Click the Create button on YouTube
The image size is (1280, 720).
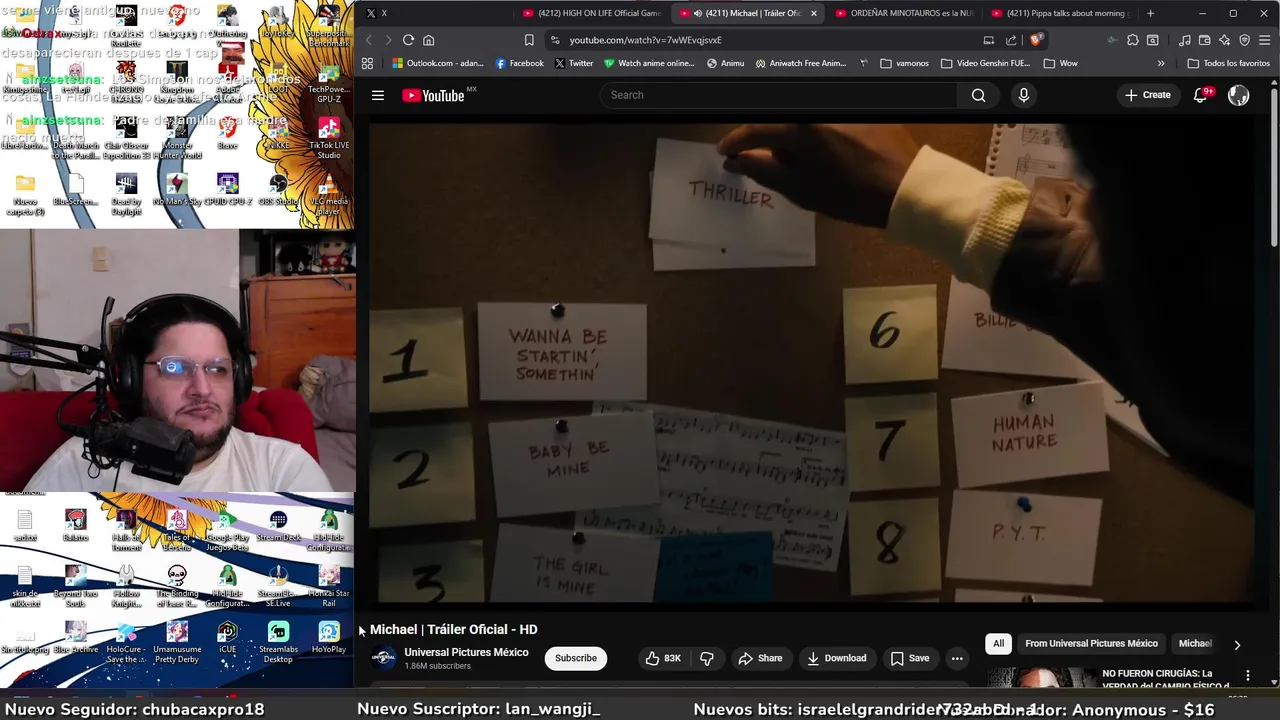pyautogui.click(x=1148, y=95)
